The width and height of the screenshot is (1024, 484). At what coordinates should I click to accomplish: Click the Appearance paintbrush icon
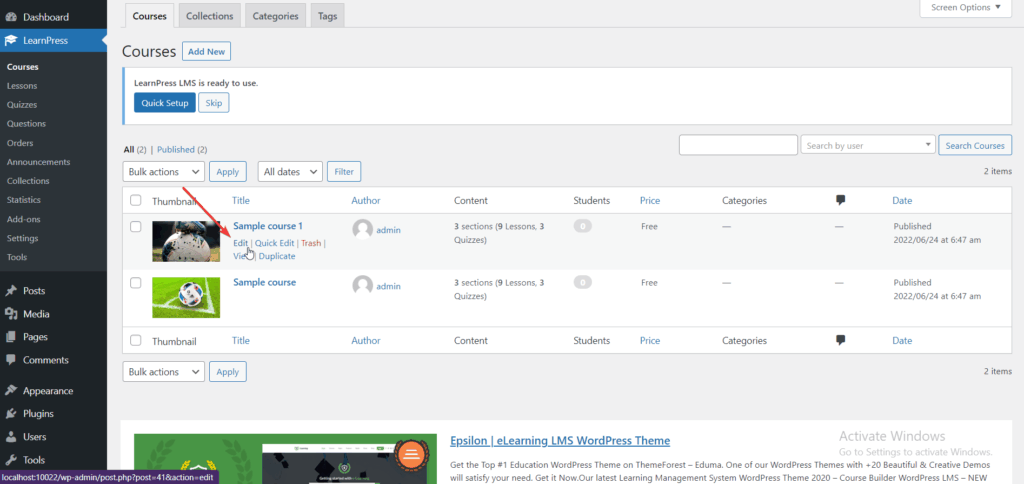click(x=11, y=391)
